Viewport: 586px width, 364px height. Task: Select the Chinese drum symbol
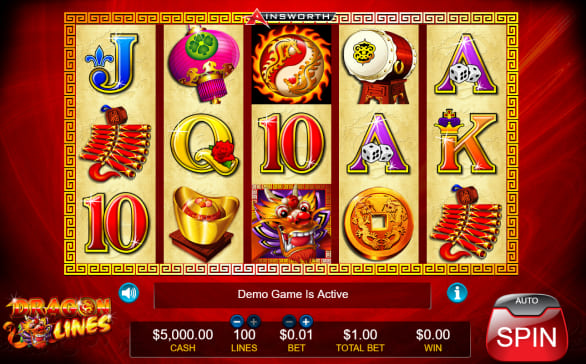pos(379,67)
